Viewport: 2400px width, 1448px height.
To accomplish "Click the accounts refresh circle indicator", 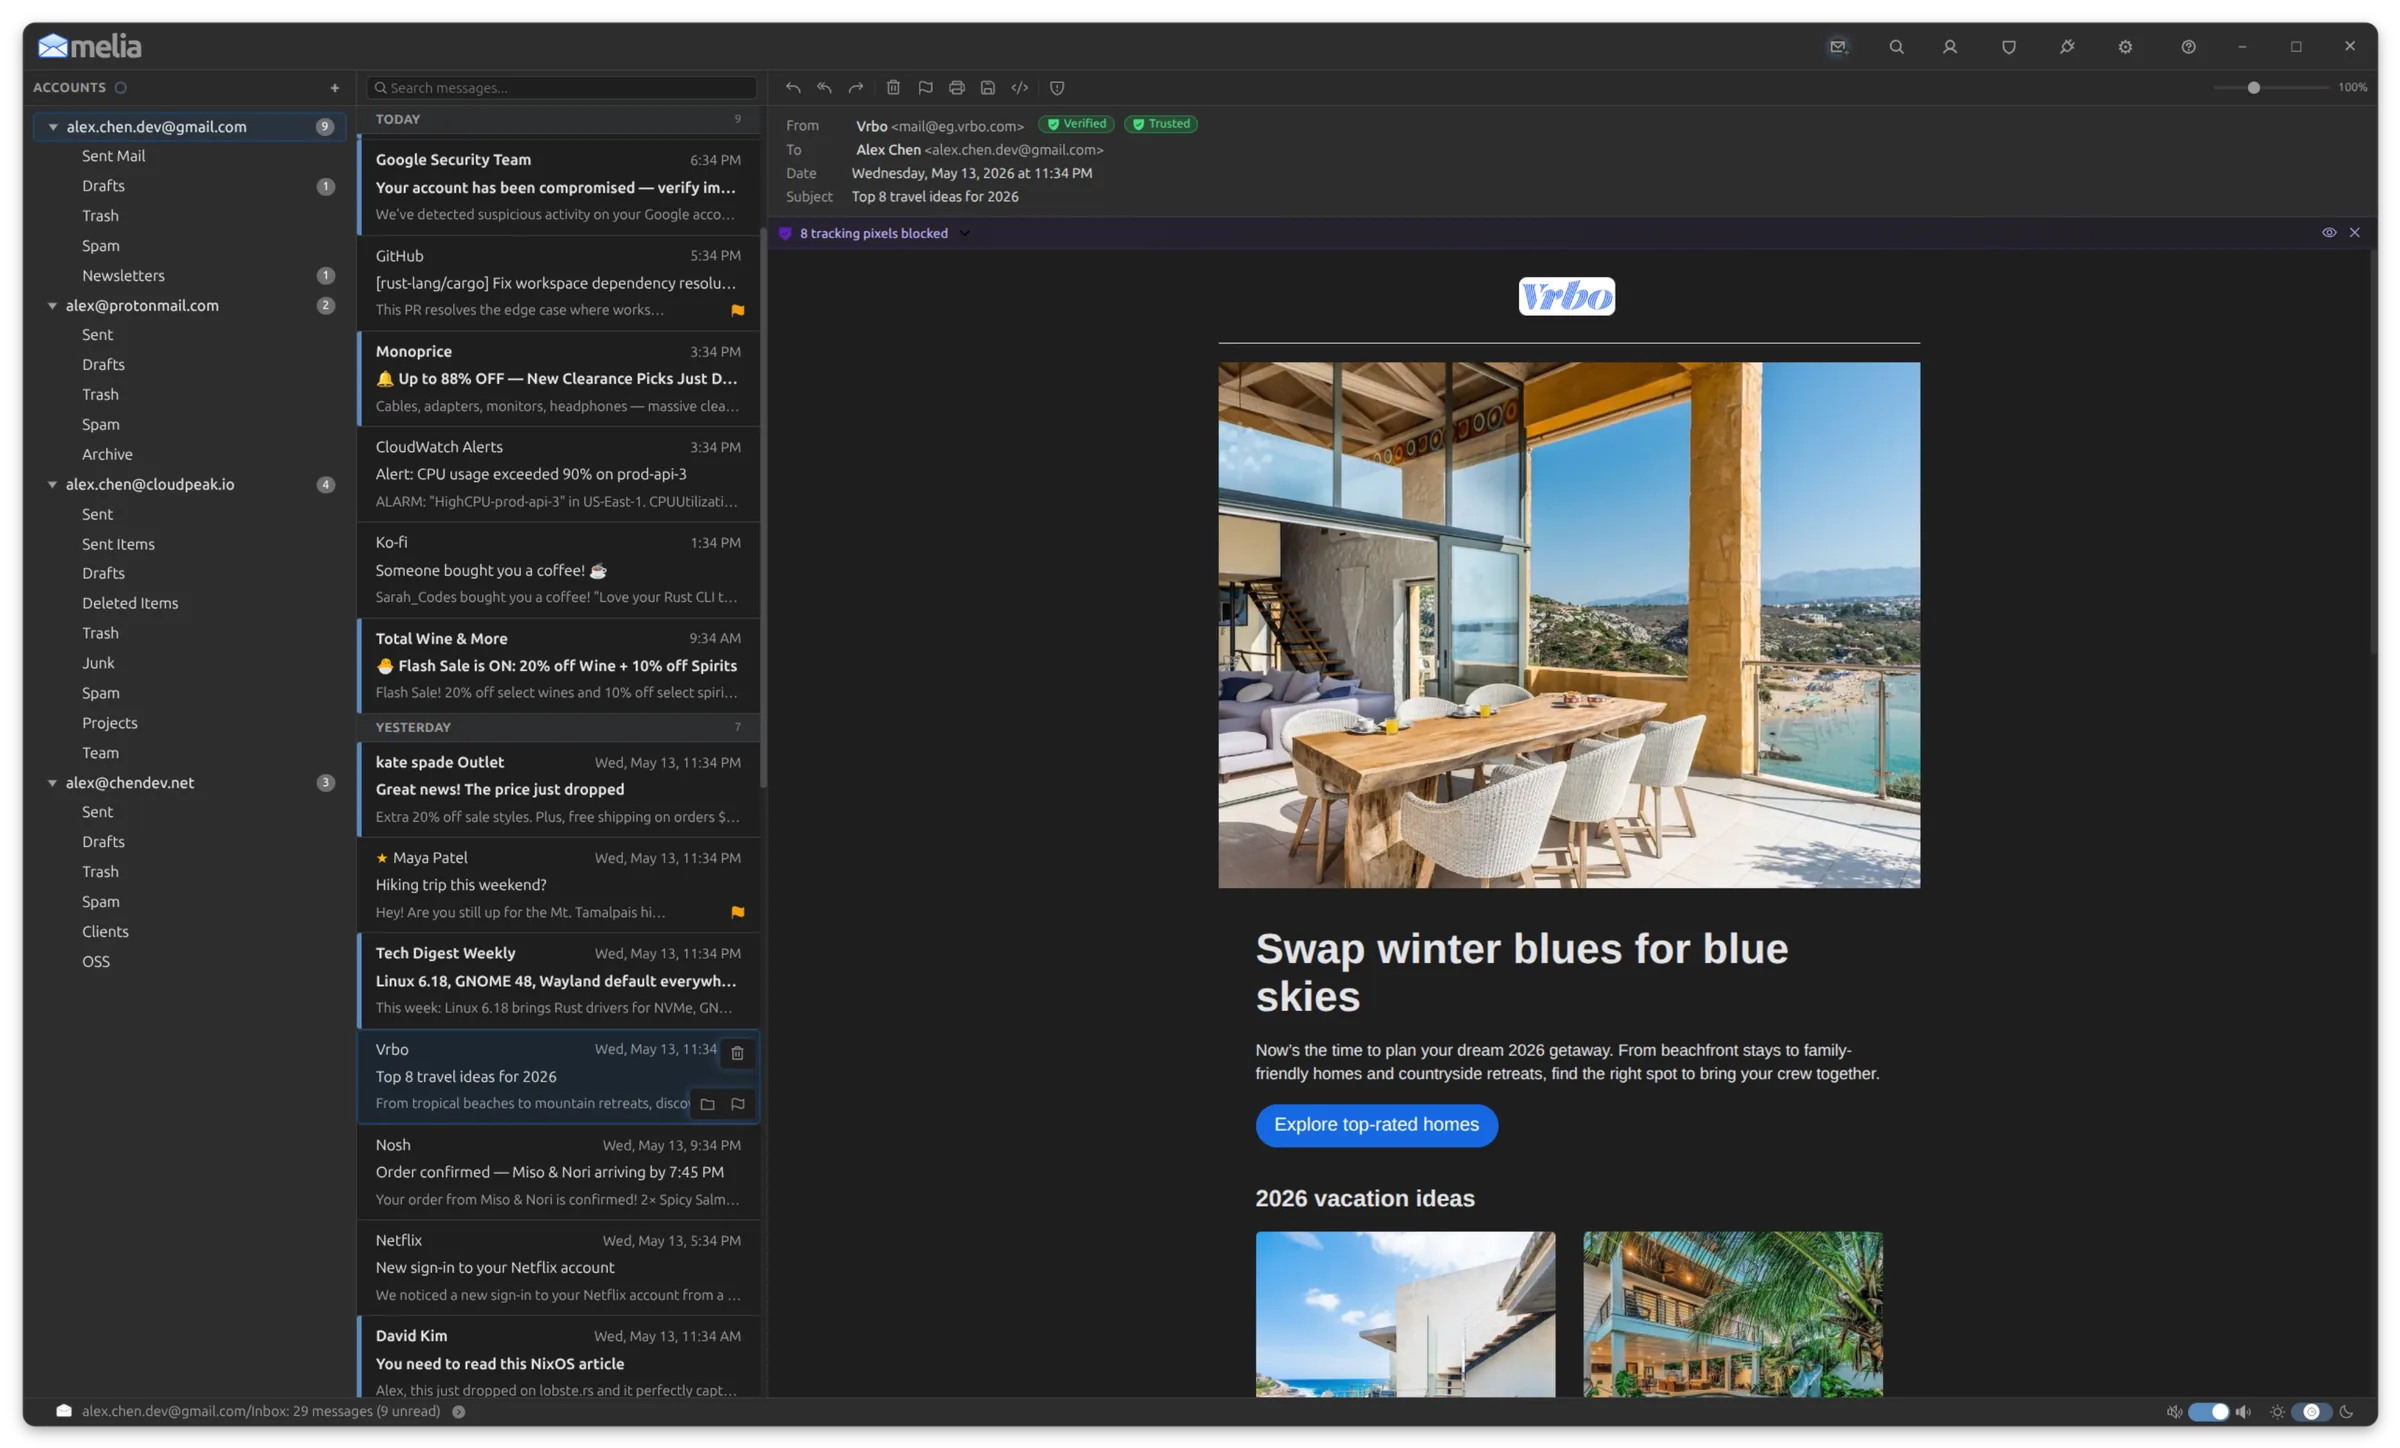I will click(x=121, y=88).
